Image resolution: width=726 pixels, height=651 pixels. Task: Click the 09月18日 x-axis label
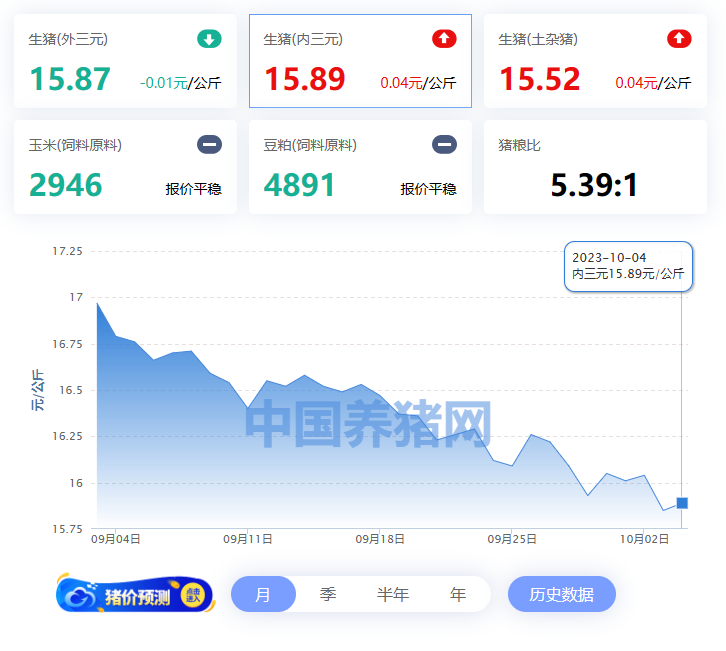pyautogui.click(x=380, y=539)
